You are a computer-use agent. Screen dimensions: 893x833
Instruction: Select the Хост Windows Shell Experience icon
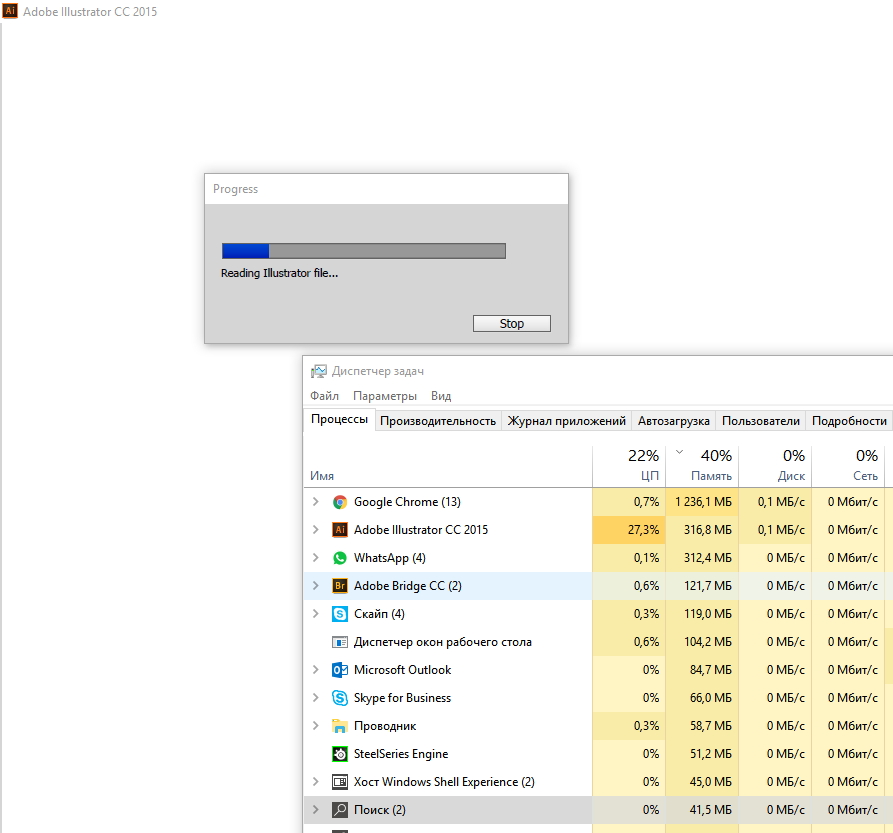(x=340, y=782)
